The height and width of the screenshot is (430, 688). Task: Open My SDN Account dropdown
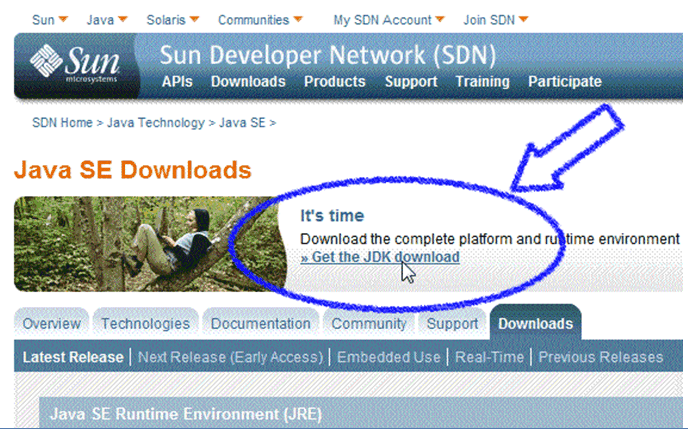pos(389,20)
